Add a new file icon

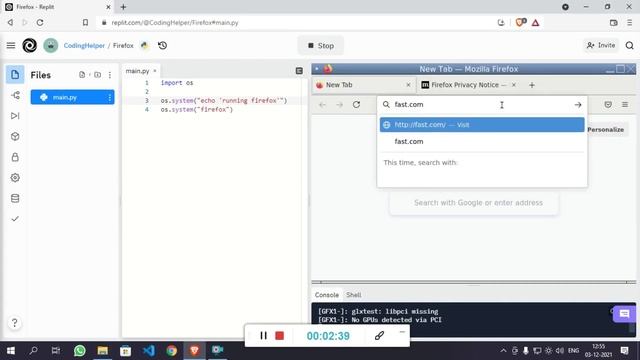click(x=82, y=75)
